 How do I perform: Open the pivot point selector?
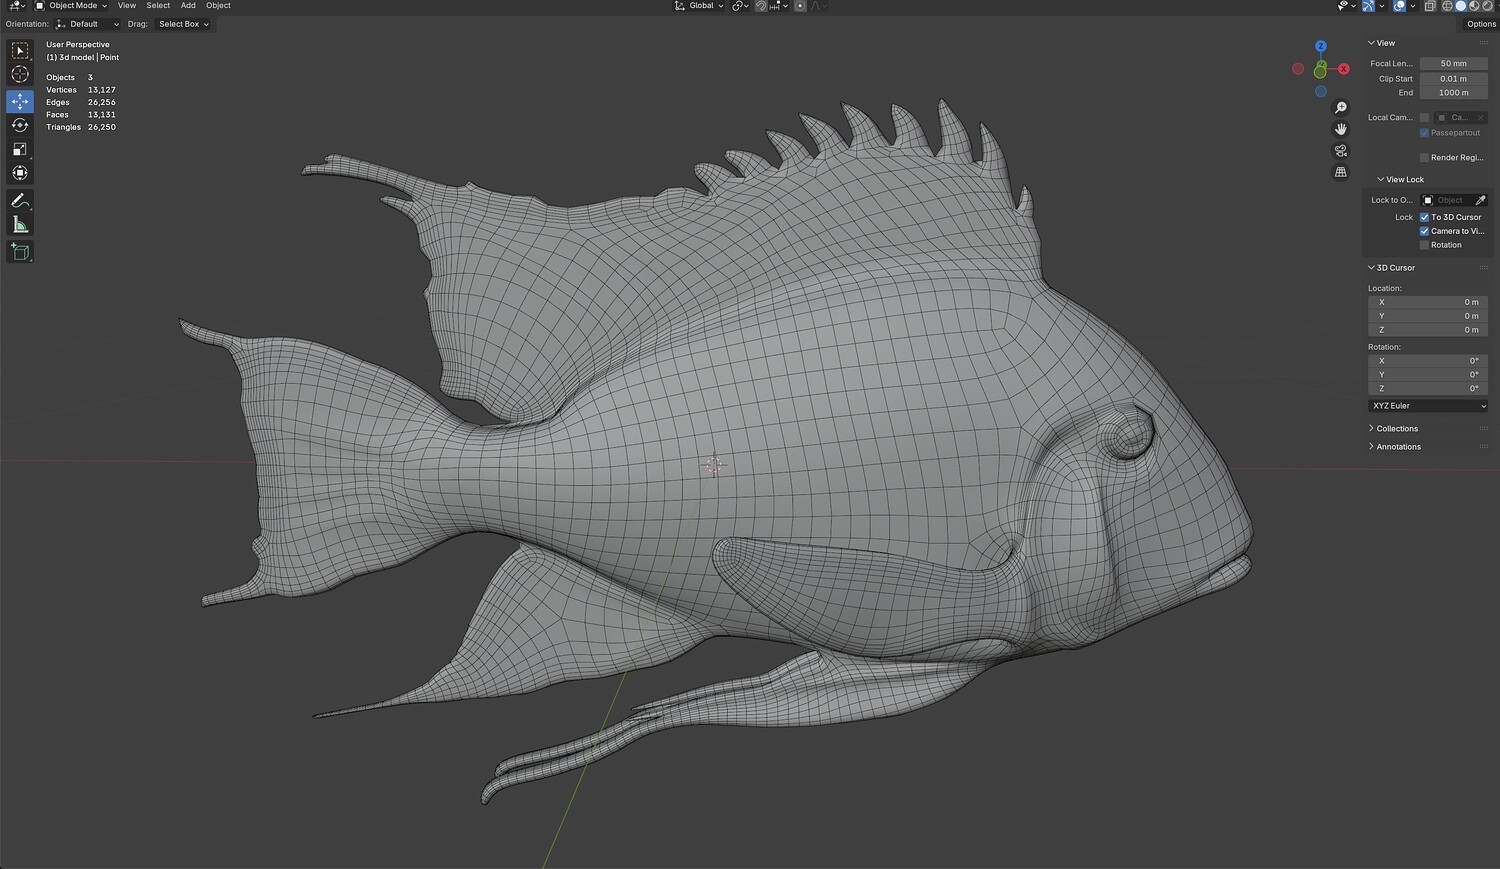(x=740, y=6)
